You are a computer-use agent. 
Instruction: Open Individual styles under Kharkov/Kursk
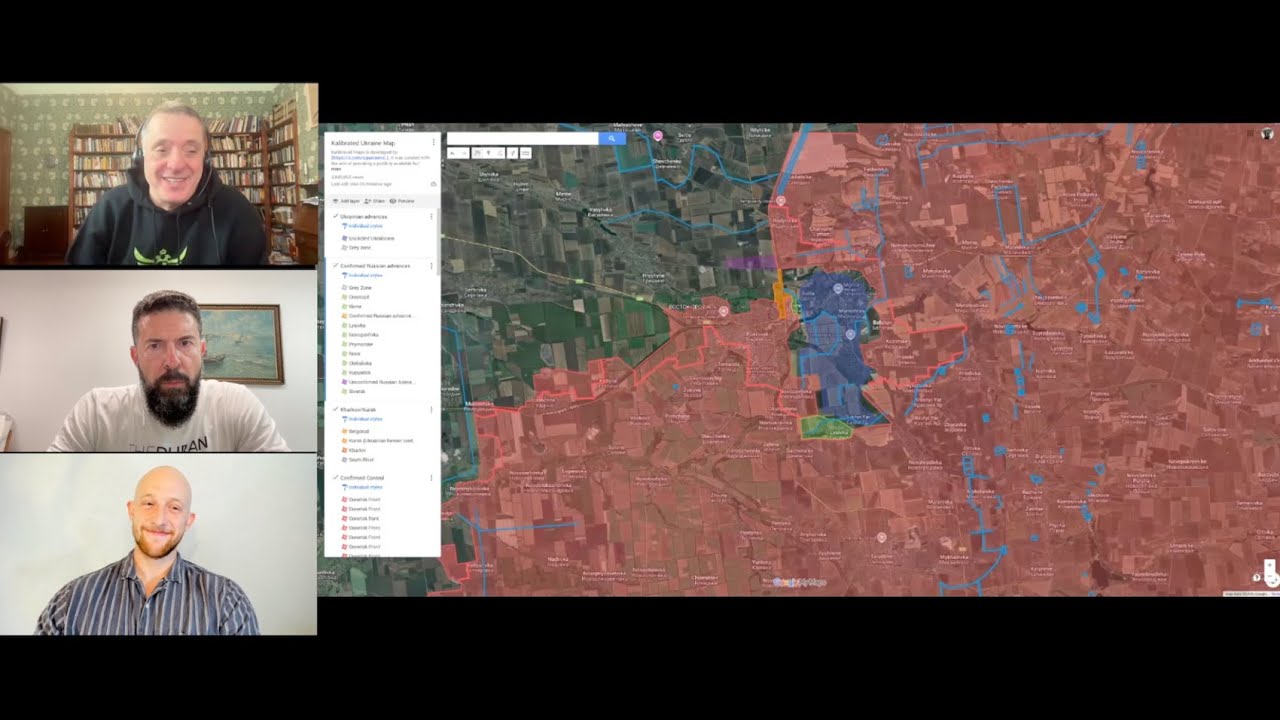365,419
